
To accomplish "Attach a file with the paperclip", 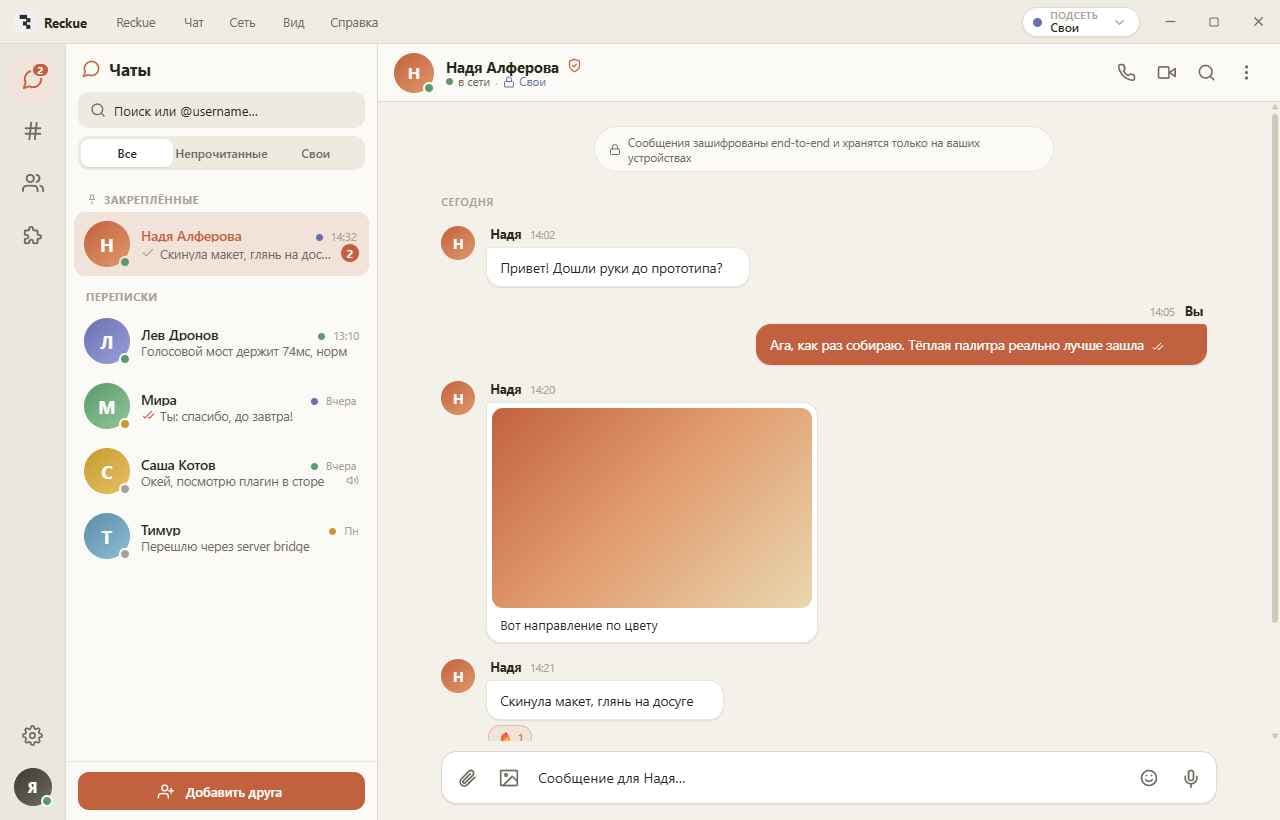I will (467, 778).
